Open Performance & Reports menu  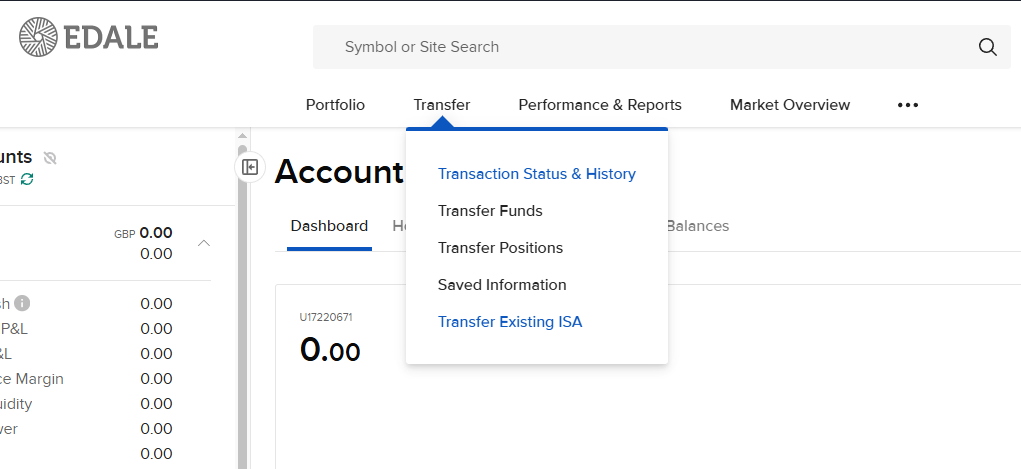click(x=599, y=105)
